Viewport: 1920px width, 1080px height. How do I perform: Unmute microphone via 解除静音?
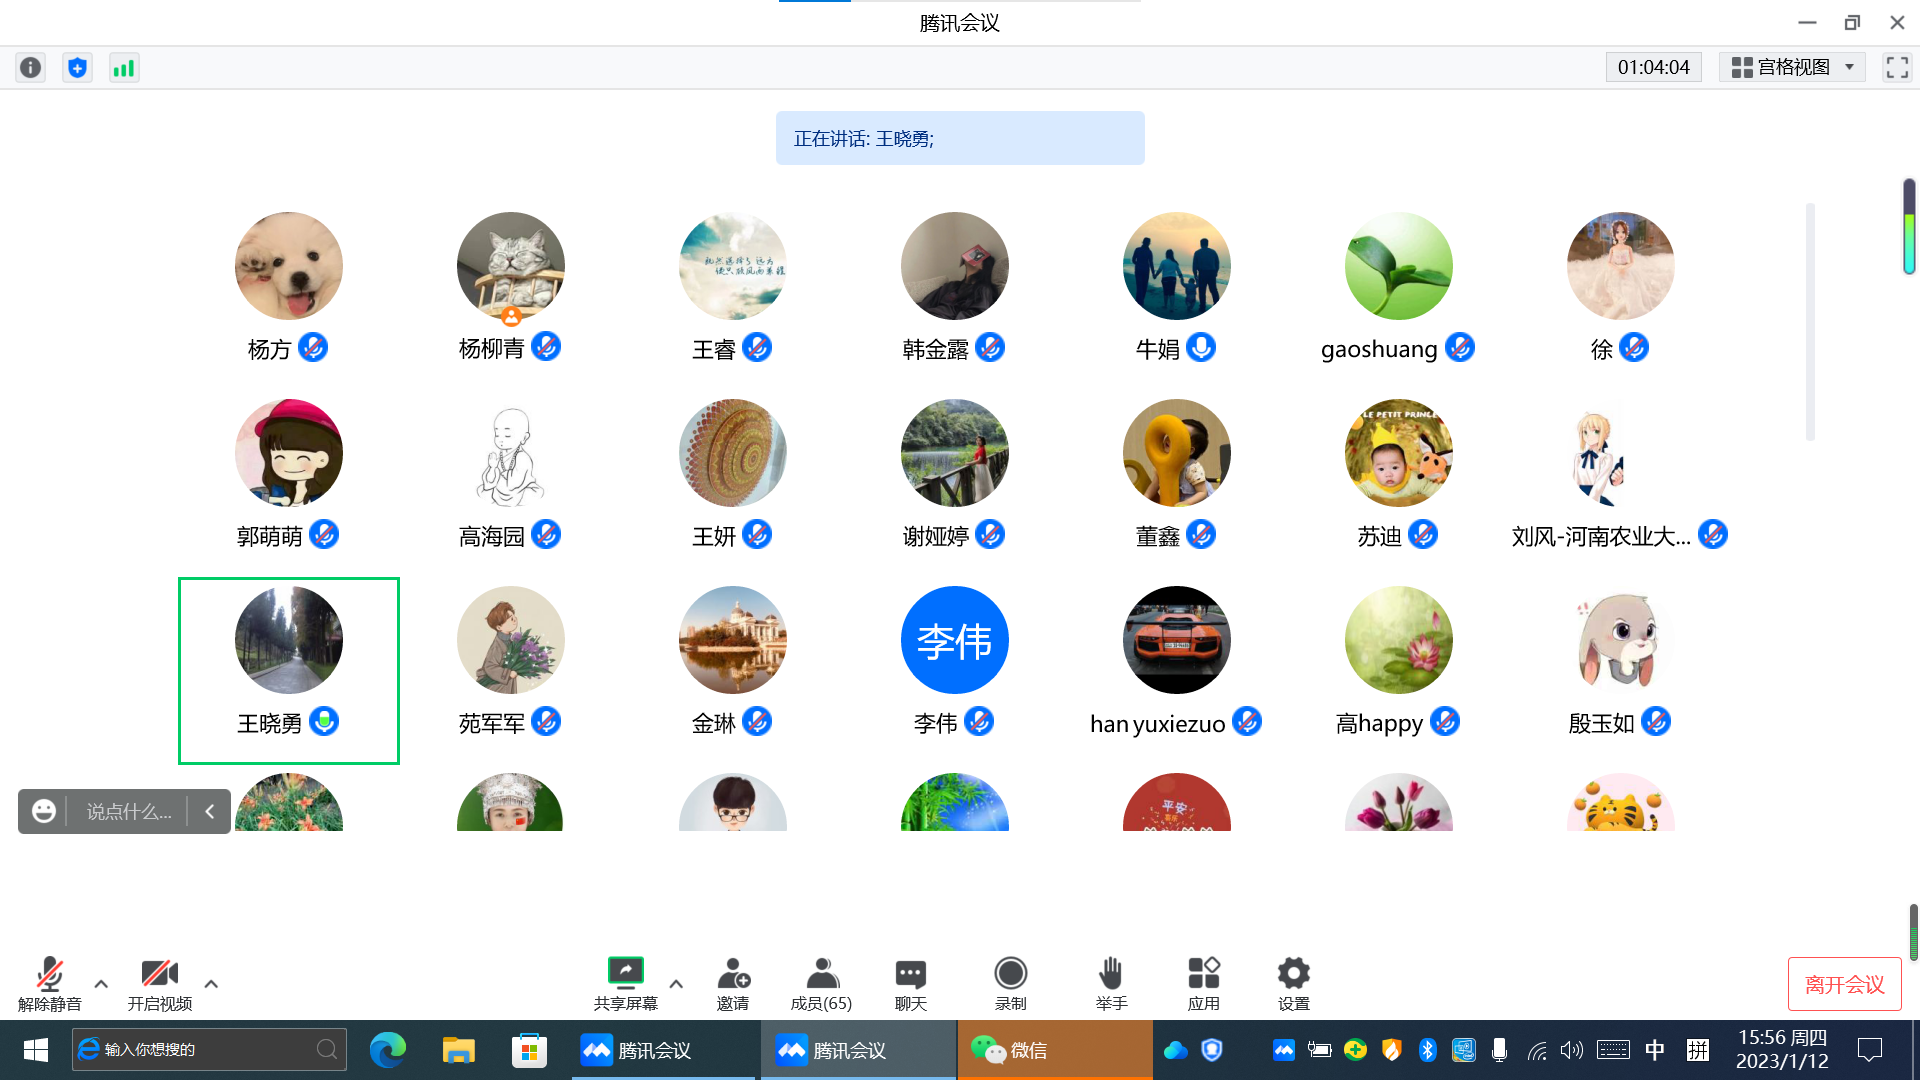(x=50, y=982)
